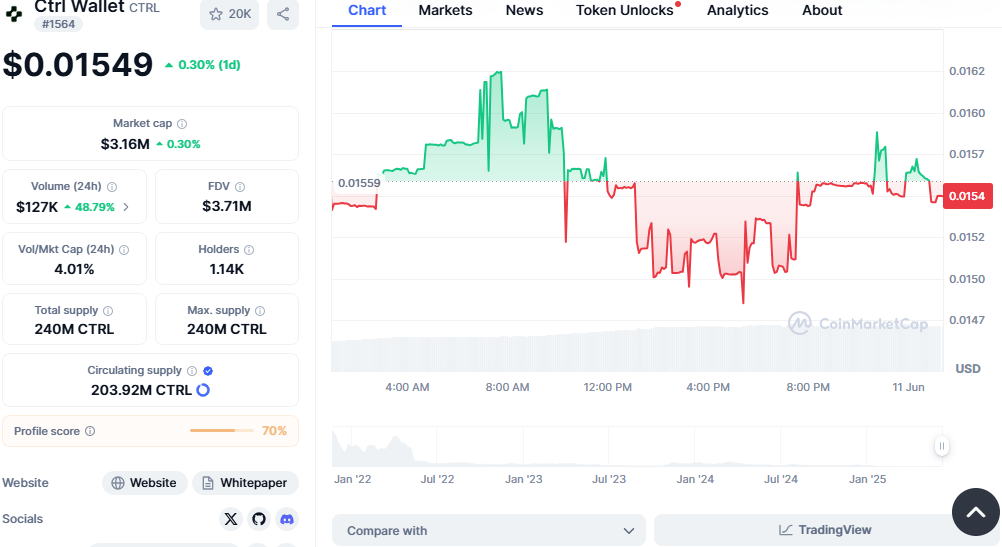
Task: Click the chart range slider handle
Action: click(x=941, y=446)
